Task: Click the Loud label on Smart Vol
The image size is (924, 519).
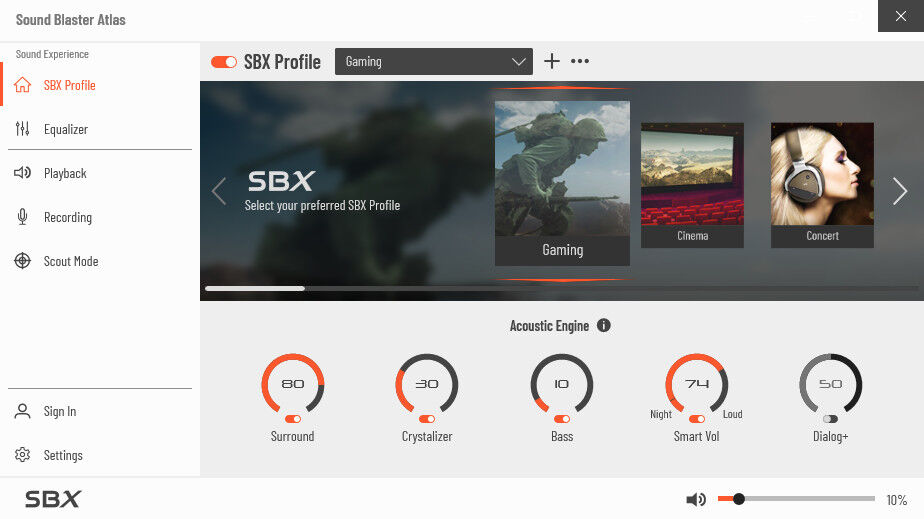Action: click(732, 414)
